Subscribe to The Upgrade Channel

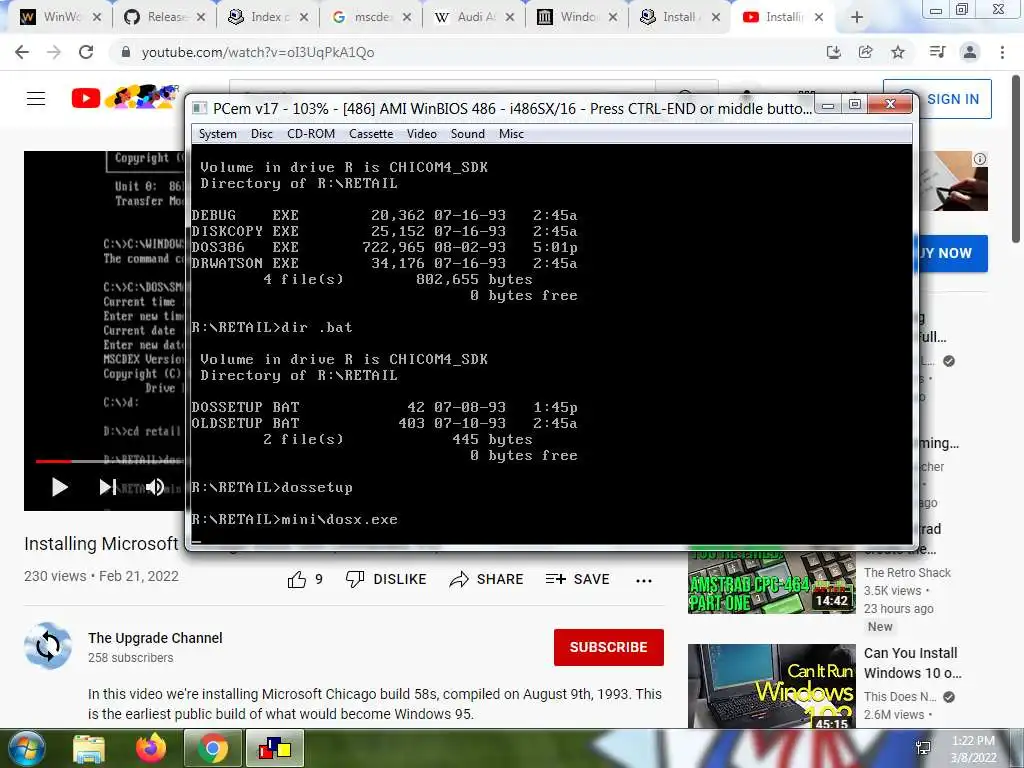coord(609,647)
